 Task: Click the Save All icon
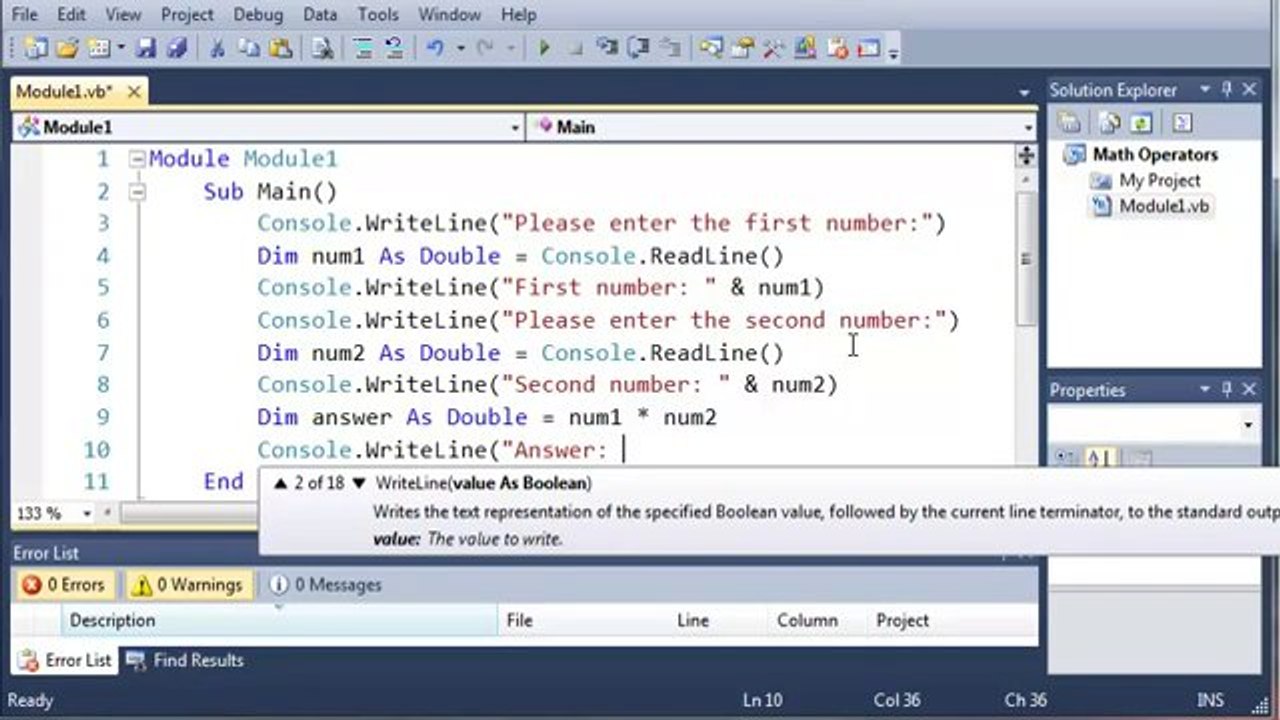[x=177, y=48]
